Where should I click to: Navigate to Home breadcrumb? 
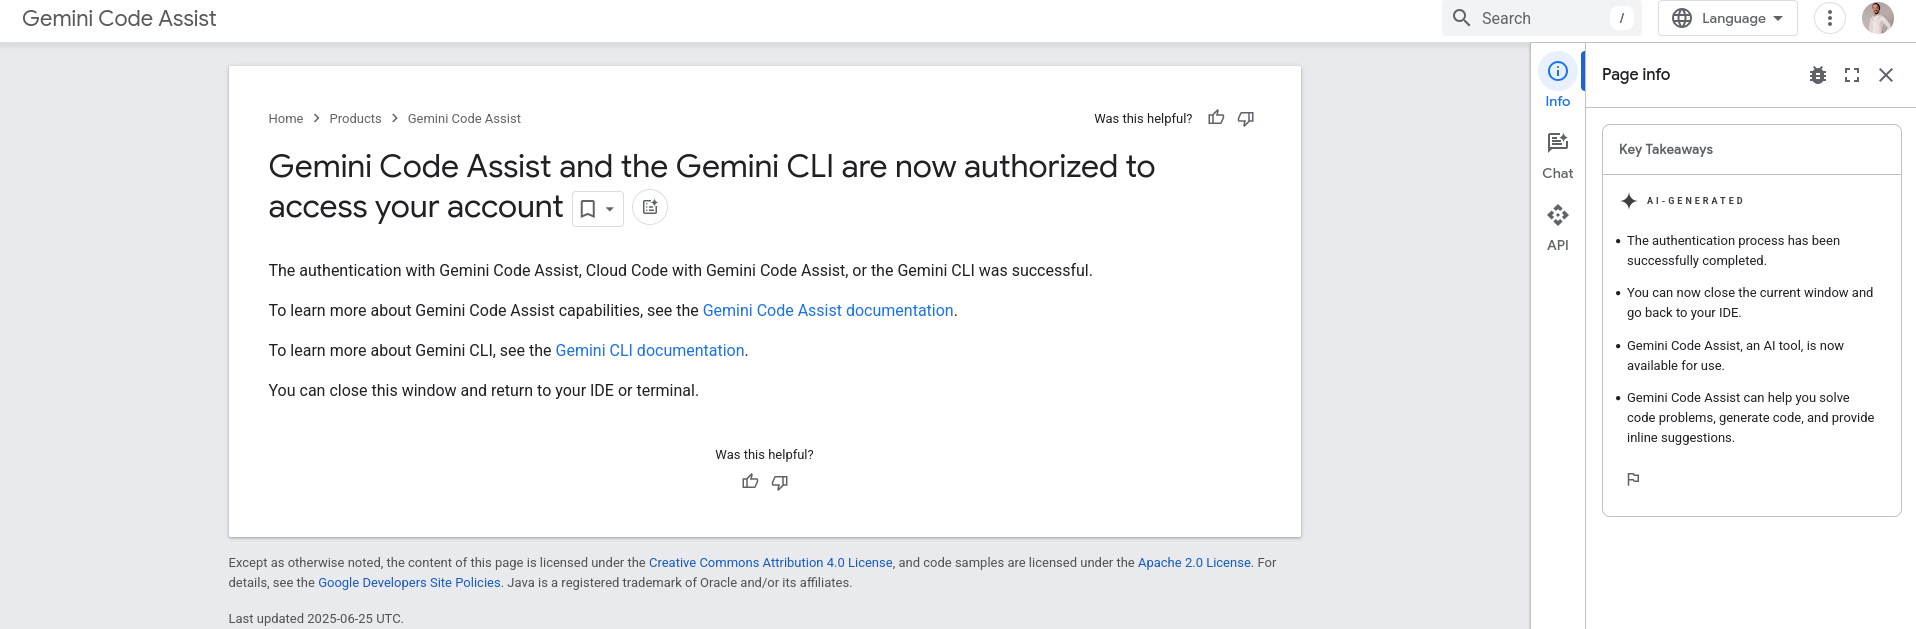(x=285, y=119)
